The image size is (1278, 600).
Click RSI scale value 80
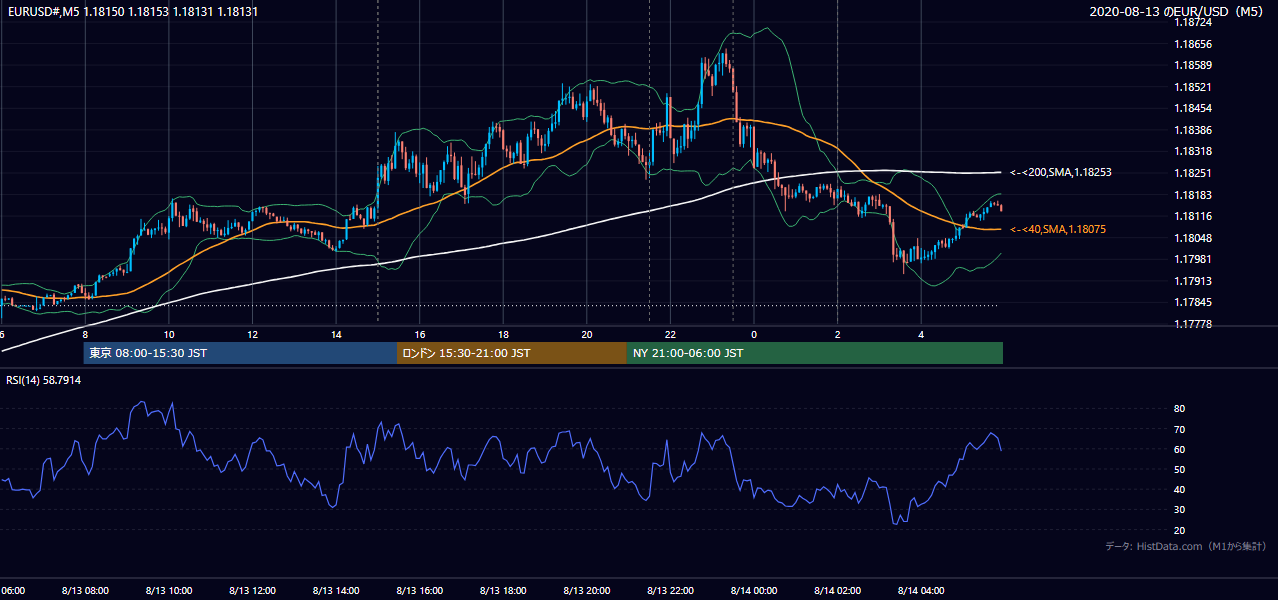[x=1179, y=409]
